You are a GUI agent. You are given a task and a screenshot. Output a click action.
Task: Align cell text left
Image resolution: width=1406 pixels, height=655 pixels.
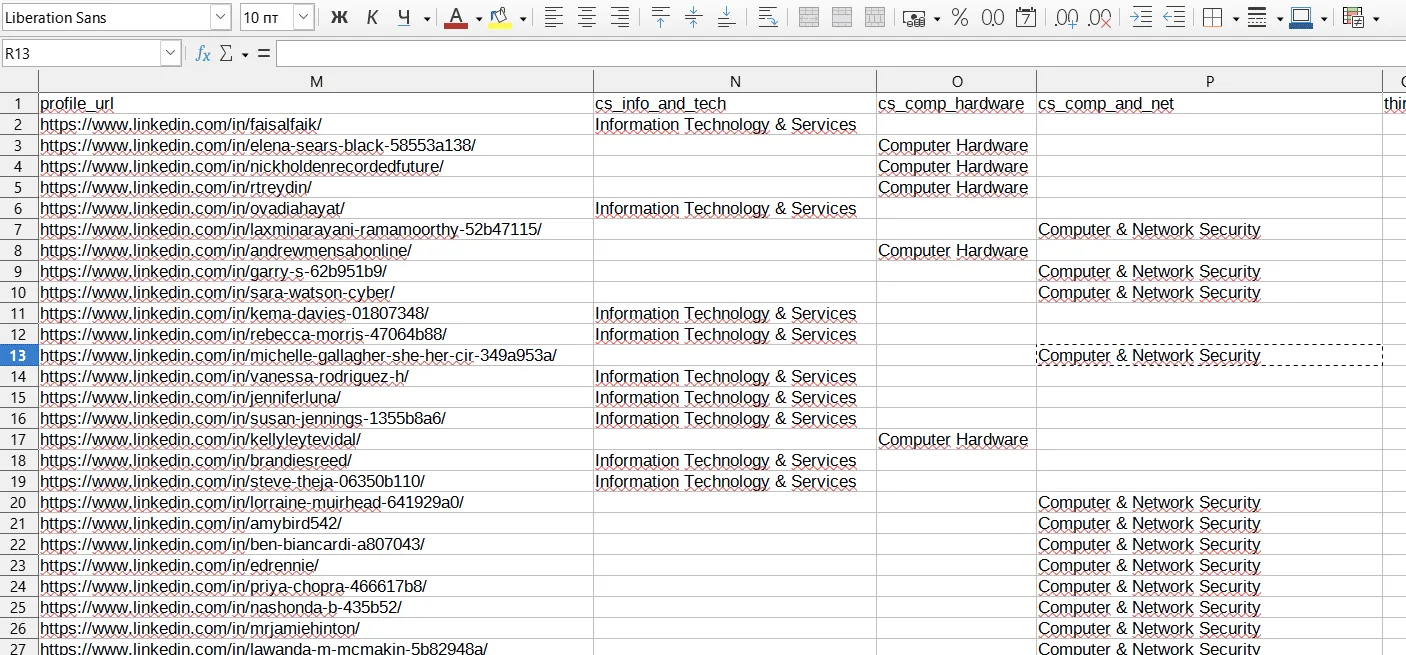553,17
